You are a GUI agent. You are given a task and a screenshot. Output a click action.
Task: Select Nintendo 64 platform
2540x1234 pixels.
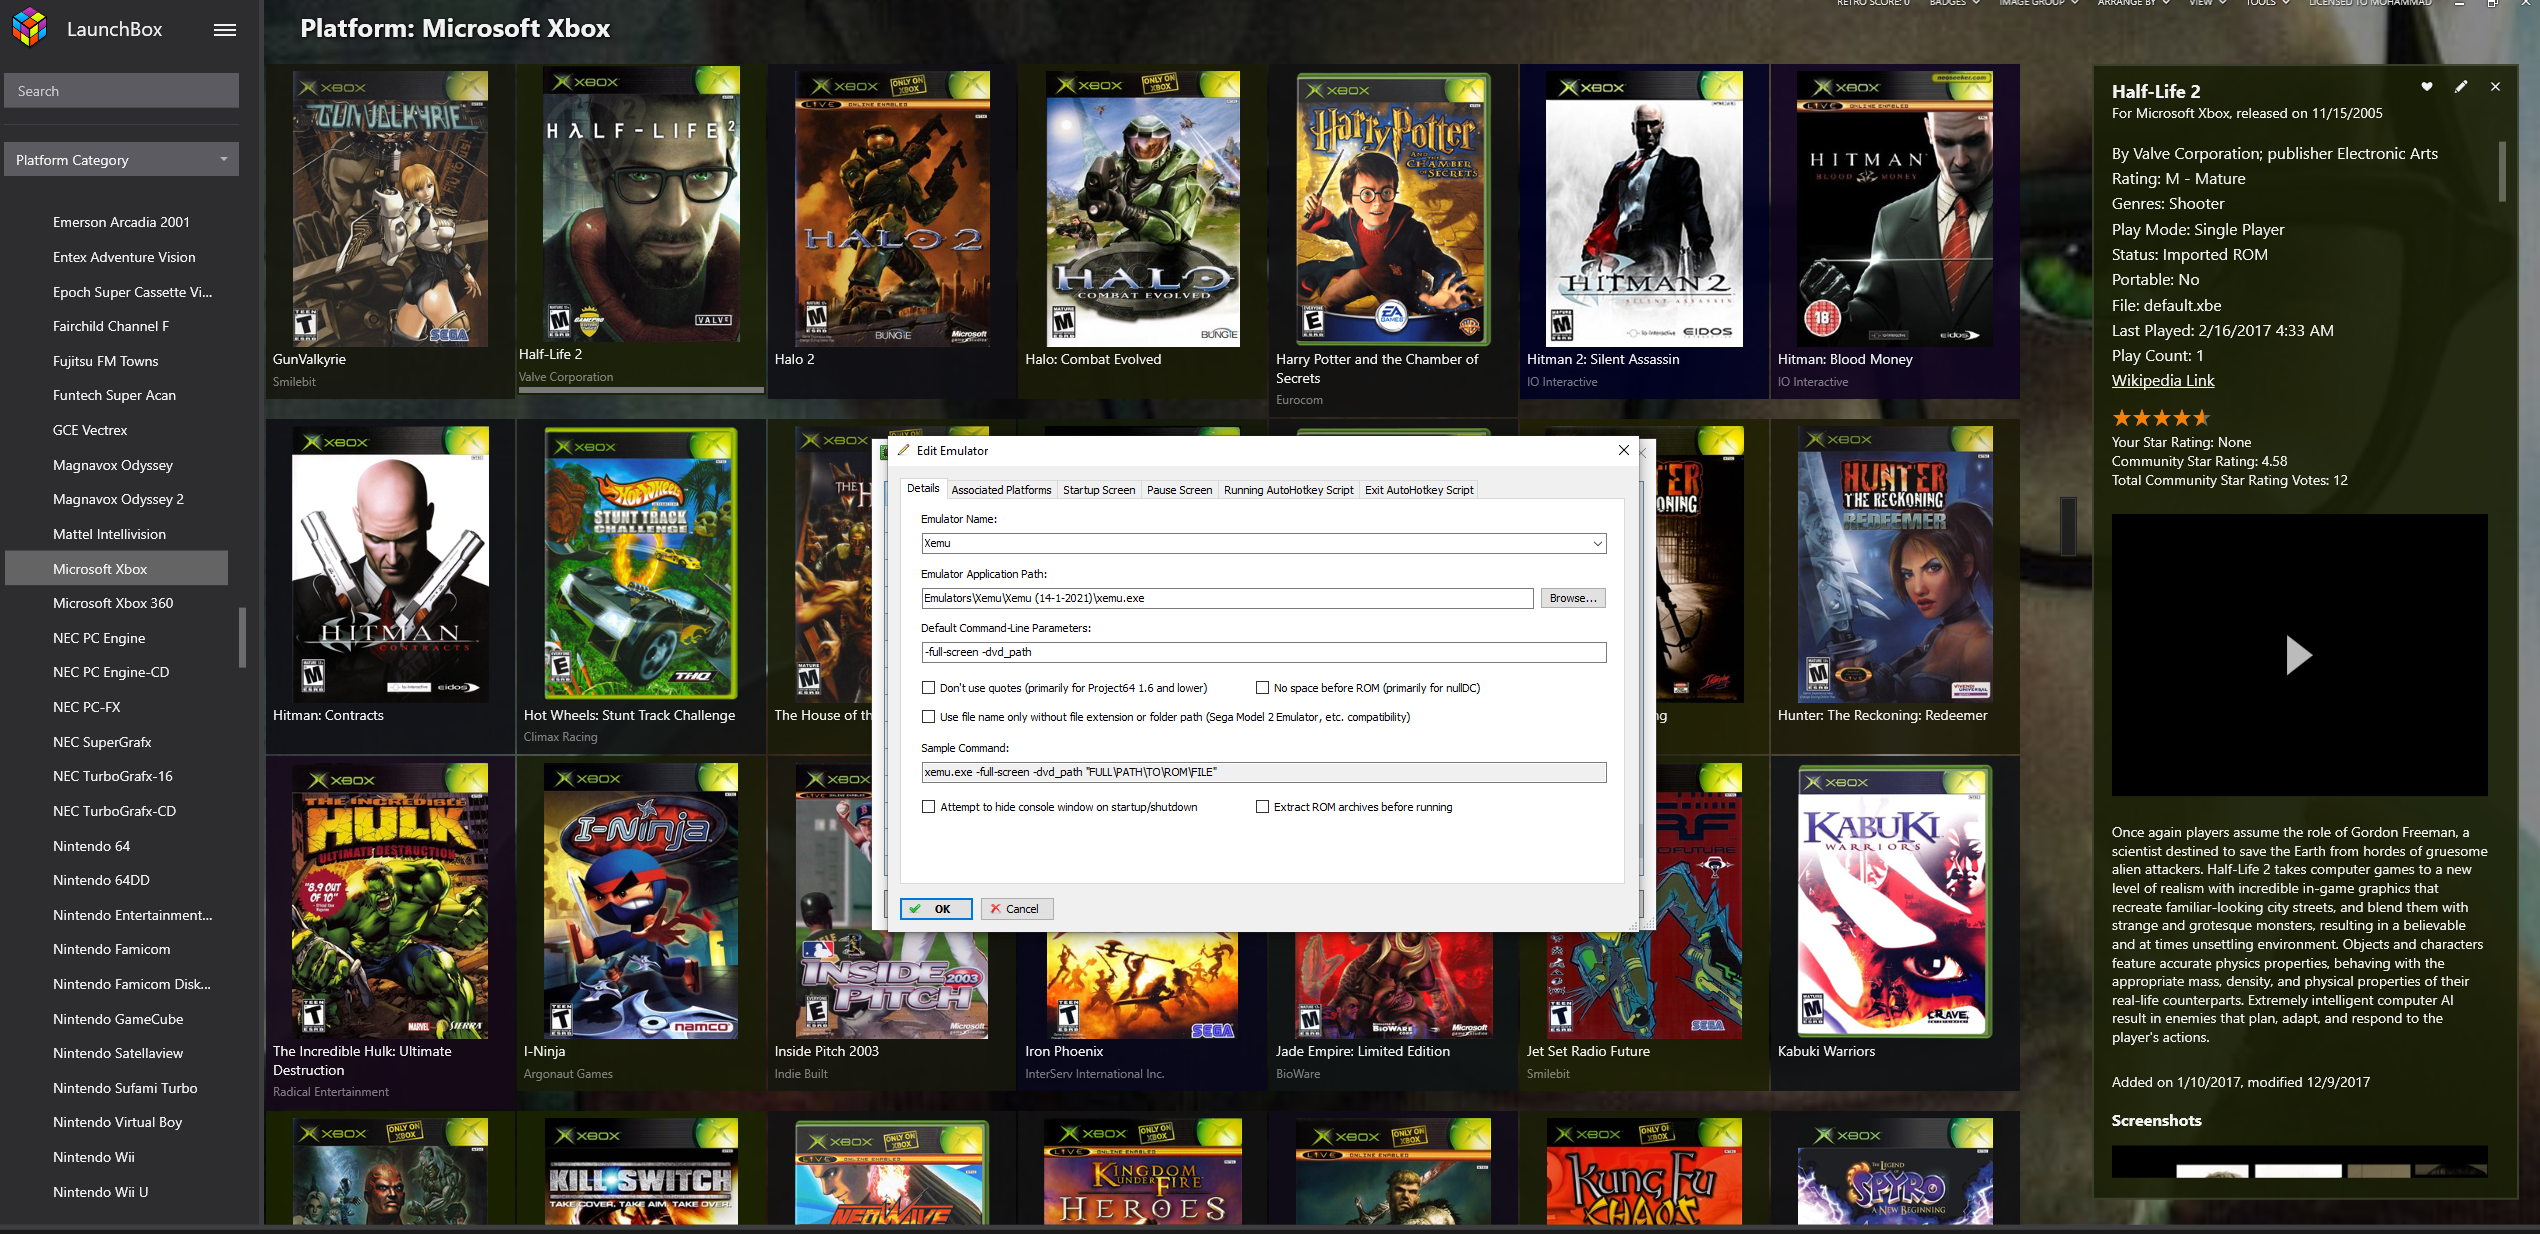coord(91,846)
